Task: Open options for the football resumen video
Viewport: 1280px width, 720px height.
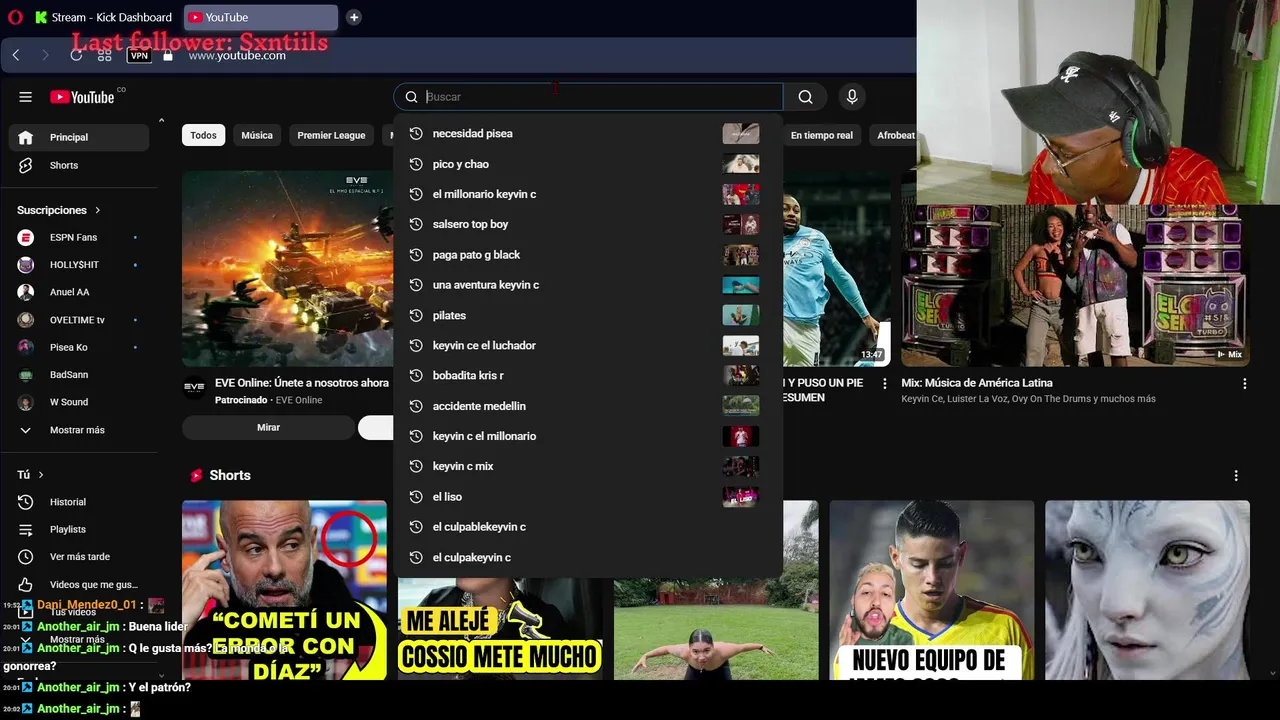Action: pyautogui.click(x=884, y=384)
